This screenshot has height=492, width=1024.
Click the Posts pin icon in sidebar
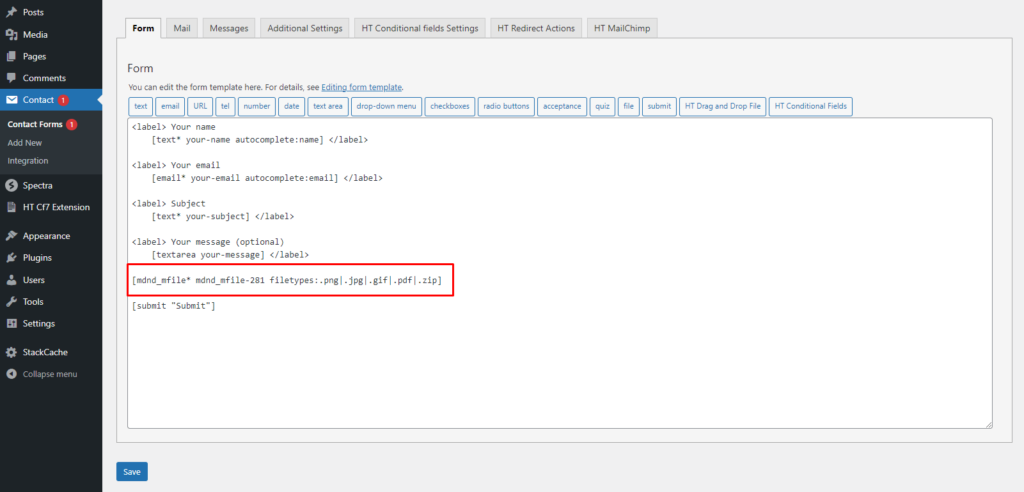(x=11, y=12)
